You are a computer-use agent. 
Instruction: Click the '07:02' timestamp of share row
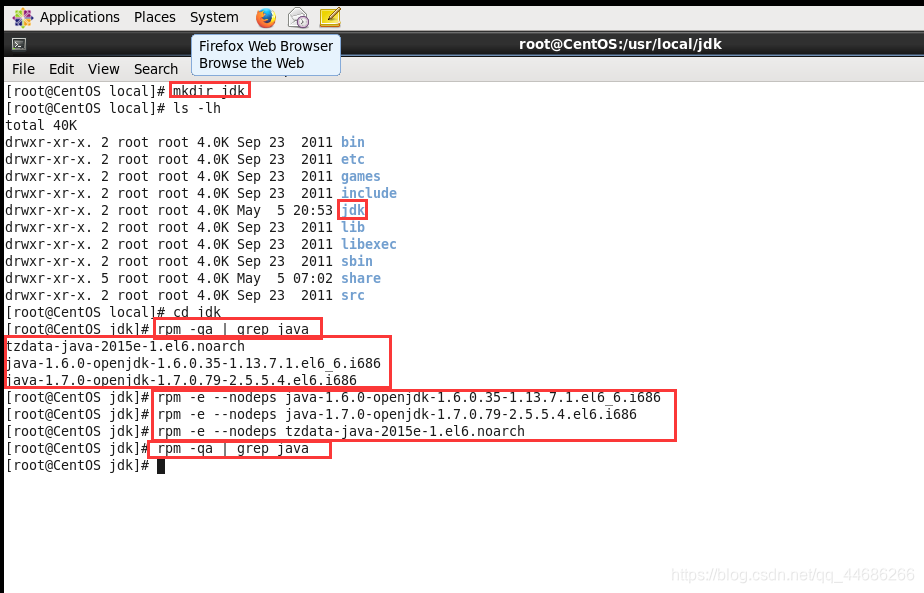(313, 278)
